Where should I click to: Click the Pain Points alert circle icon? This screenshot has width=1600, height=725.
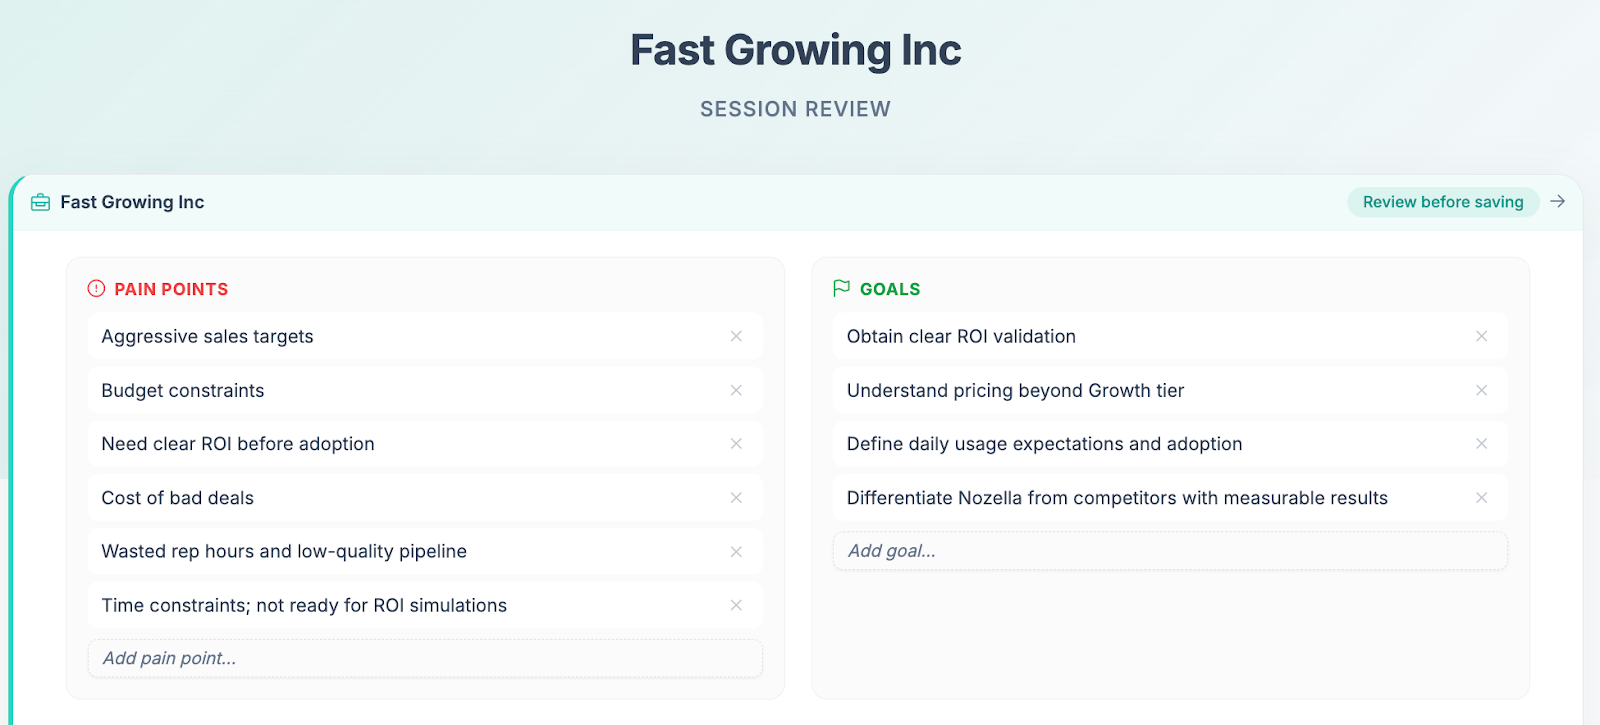(96, 289)
